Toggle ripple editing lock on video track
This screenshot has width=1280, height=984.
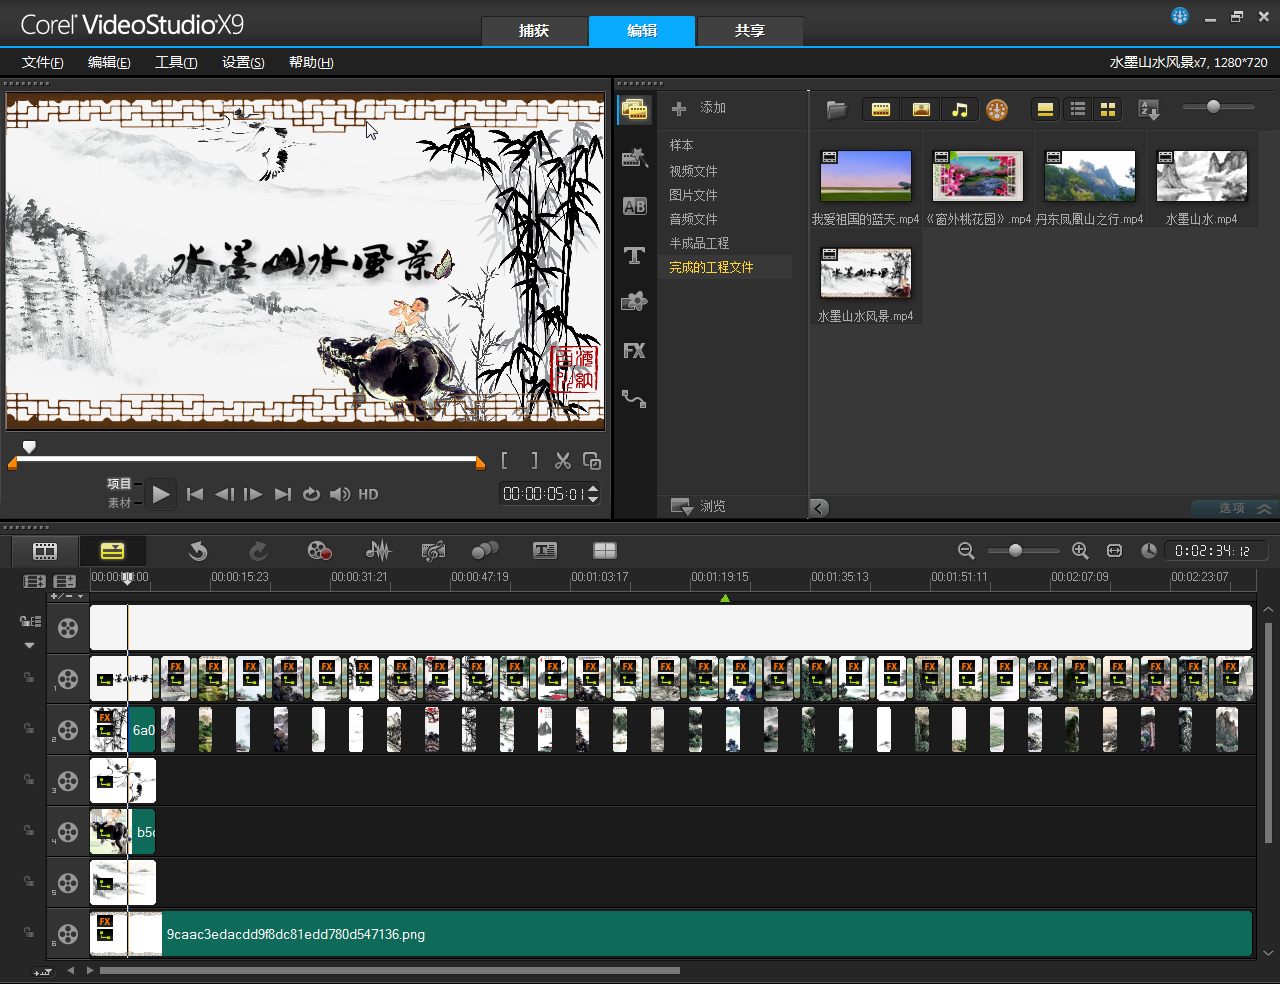[x=30, y=621]
